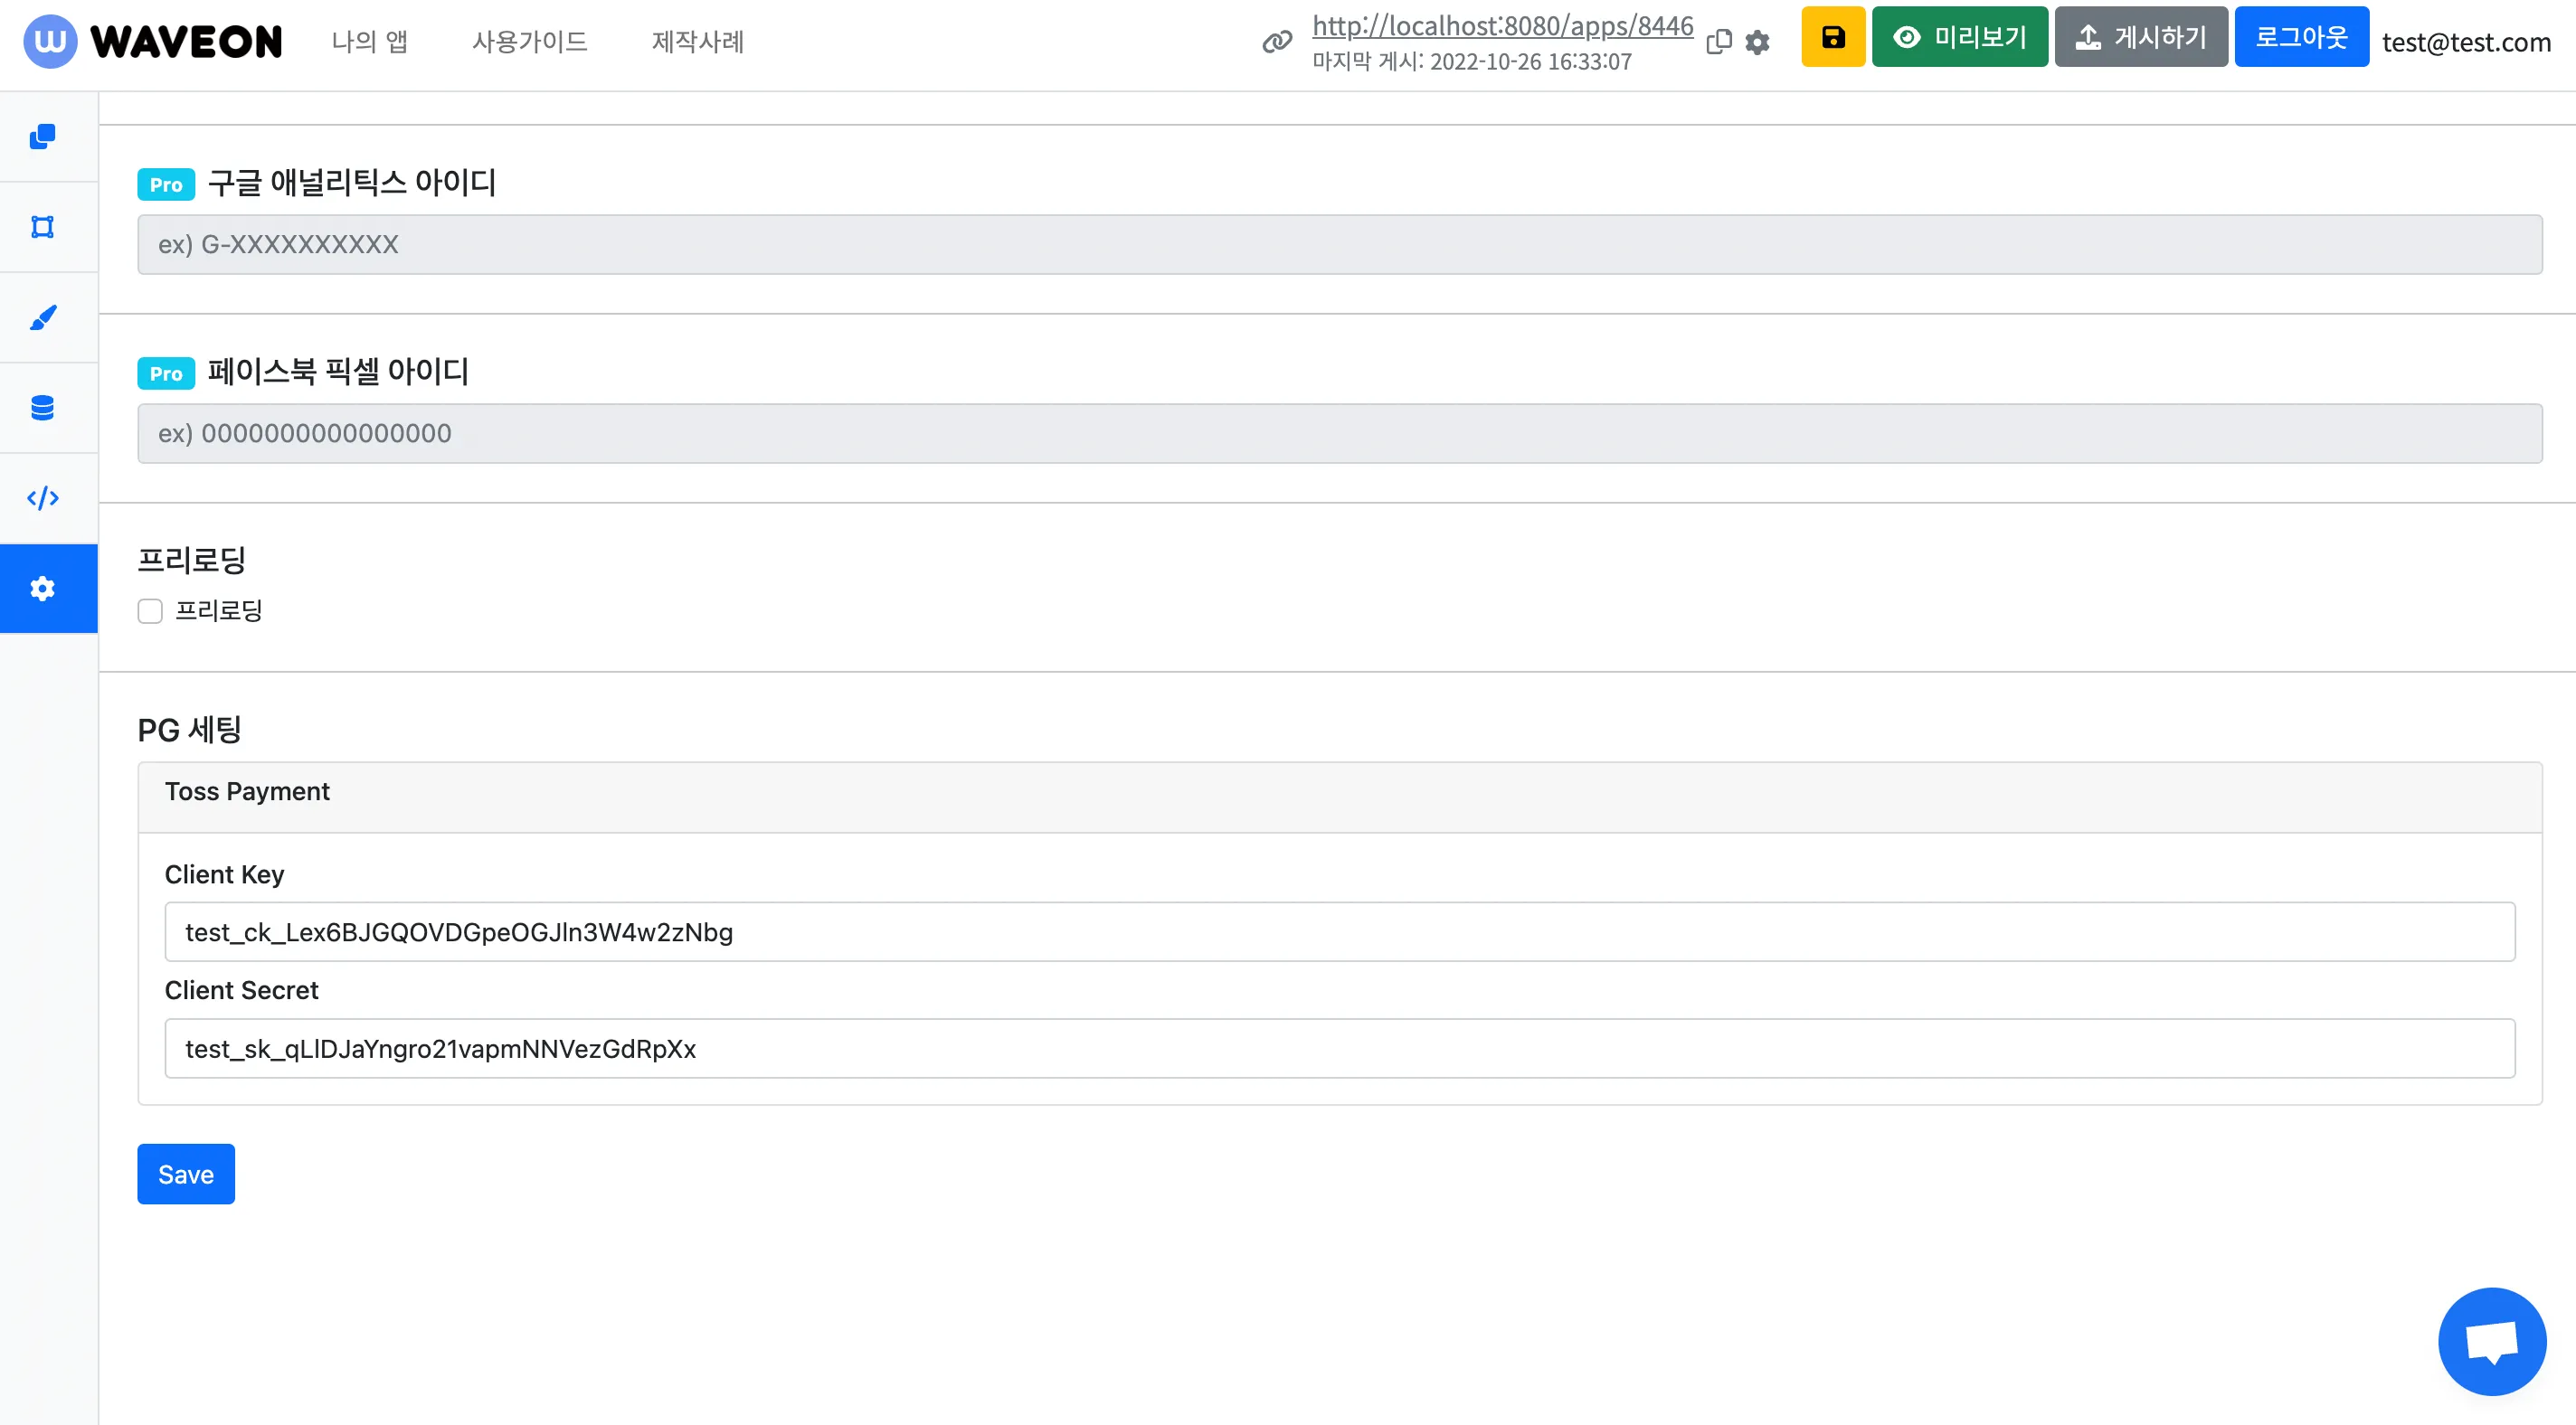Open the 제작사례 menu item
The height and width of the screenshot is (1425, 2576).
(x=697, y=41)
